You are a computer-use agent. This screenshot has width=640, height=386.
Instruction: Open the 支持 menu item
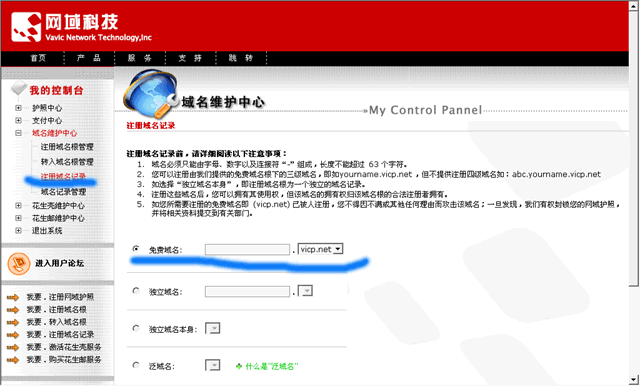[190, 58]
